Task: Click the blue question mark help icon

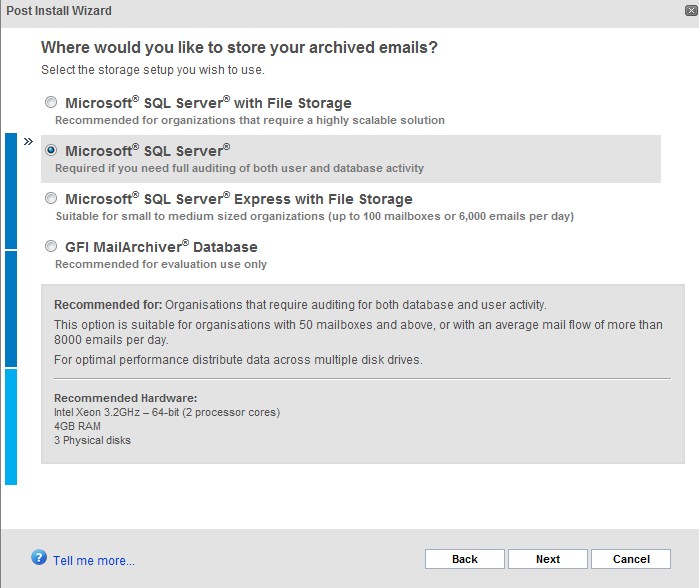Action: [x=39, y=557]
